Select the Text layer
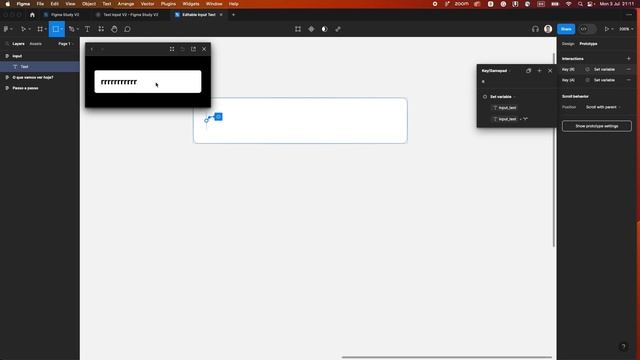Image resolution: width=640 pixels, height=360 pixels. [40, 67]
